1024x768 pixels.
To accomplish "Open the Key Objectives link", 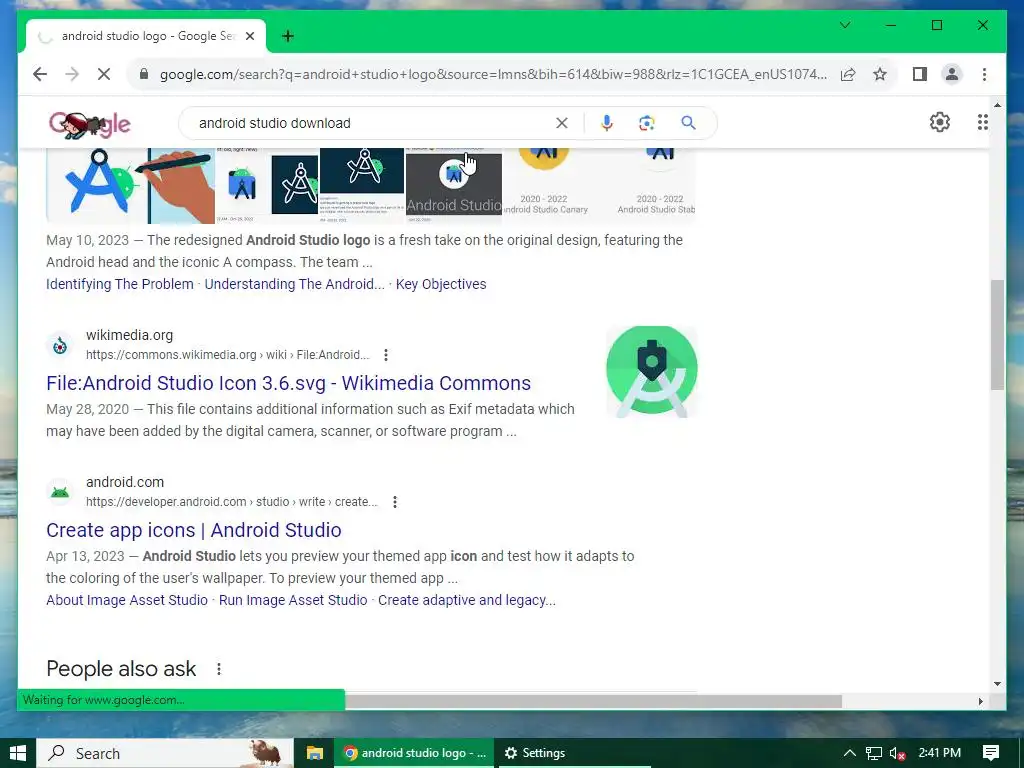I will [x=441, y=284].
